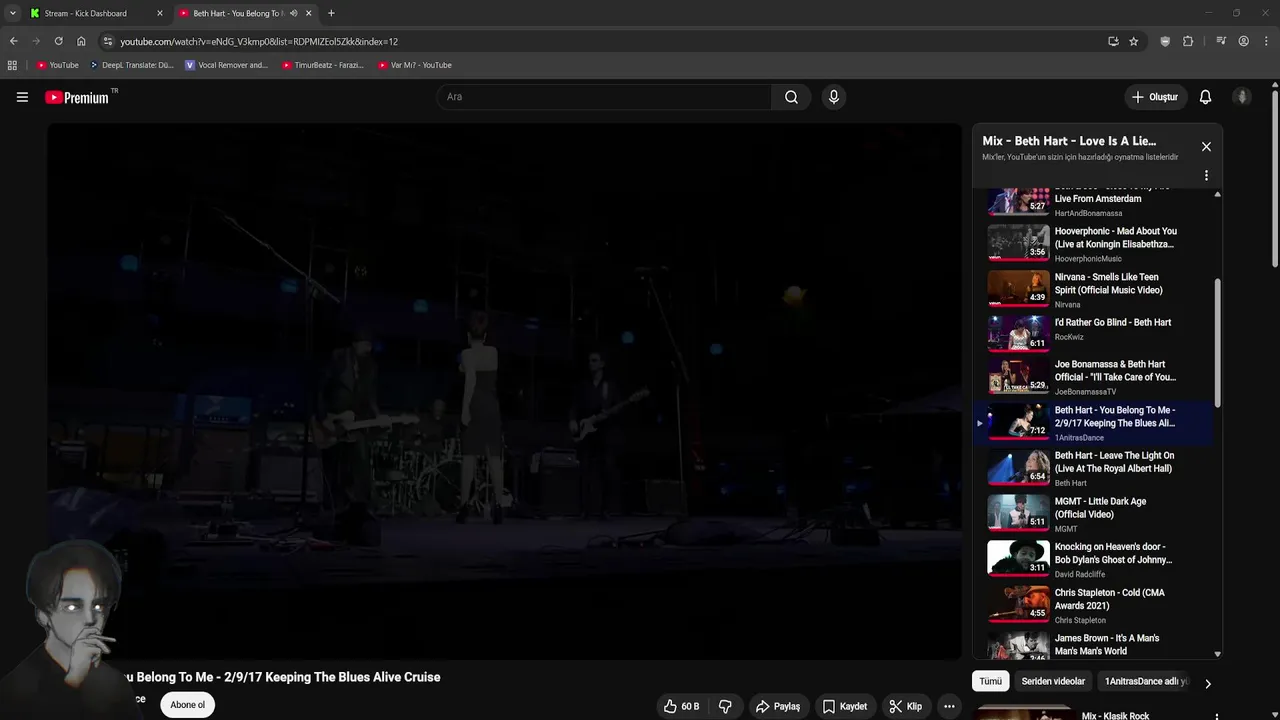1280x720 pixels.
Task: Close the Beth Hart YouTube tab
Action: coord(308,13)
